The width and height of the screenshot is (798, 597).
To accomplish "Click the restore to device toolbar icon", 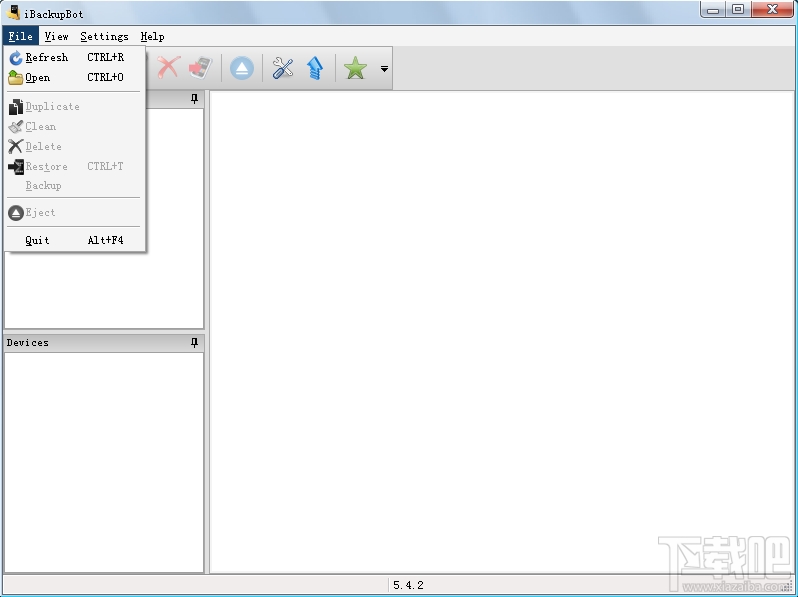I will [201, 68].
